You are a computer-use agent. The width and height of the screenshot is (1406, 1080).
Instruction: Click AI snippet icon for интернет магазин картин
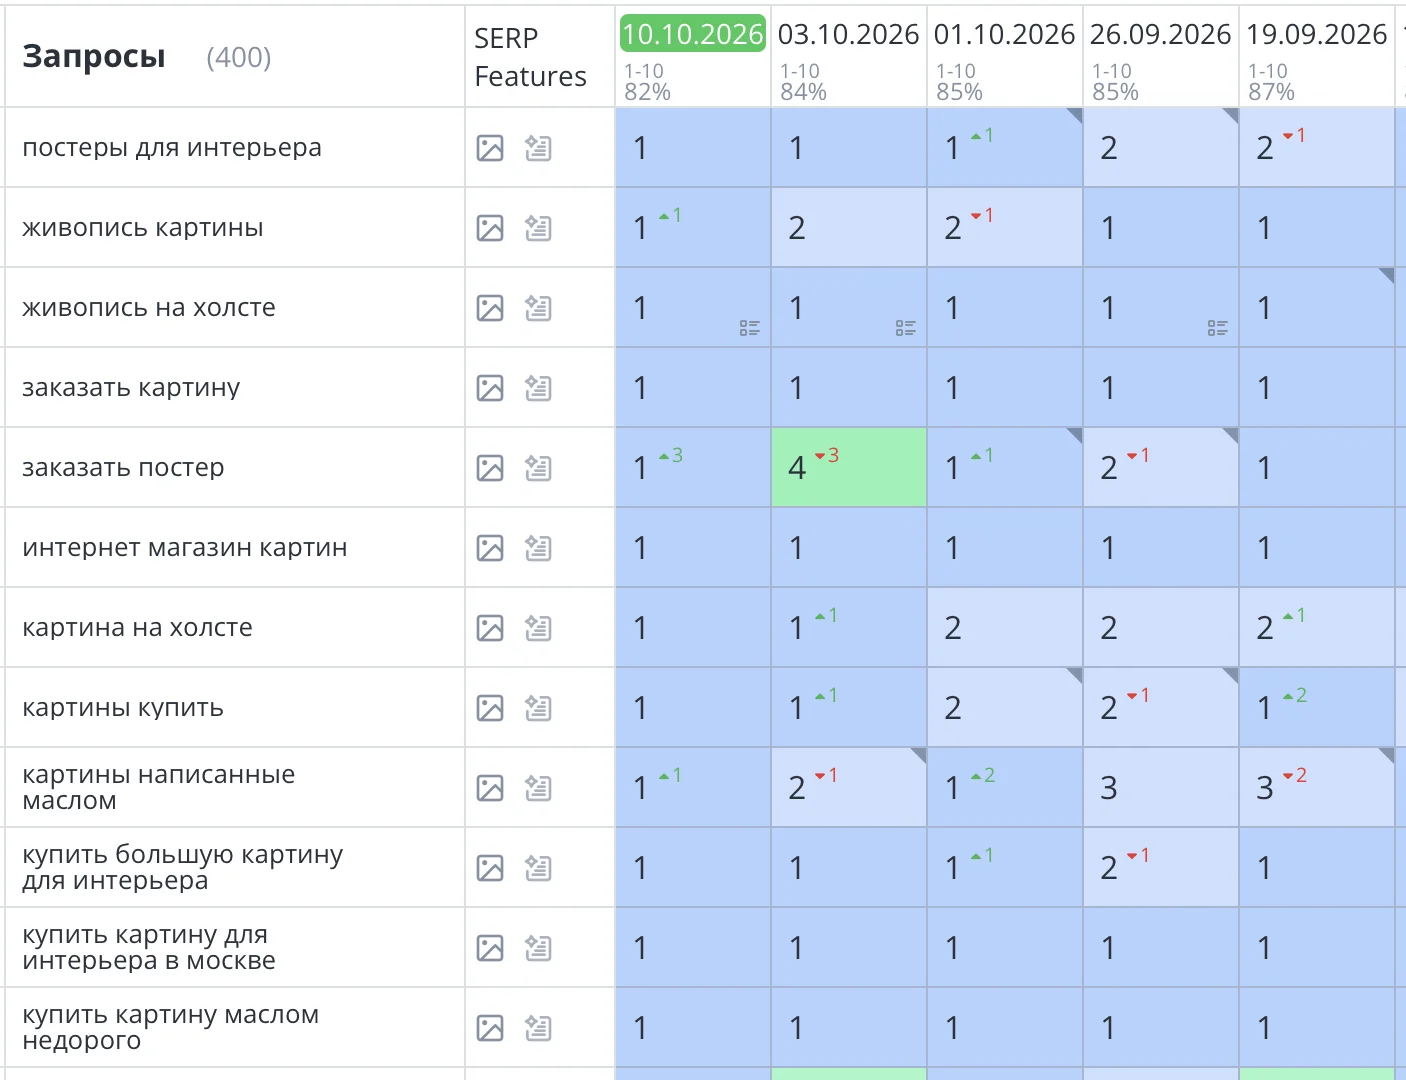point(538,548)
